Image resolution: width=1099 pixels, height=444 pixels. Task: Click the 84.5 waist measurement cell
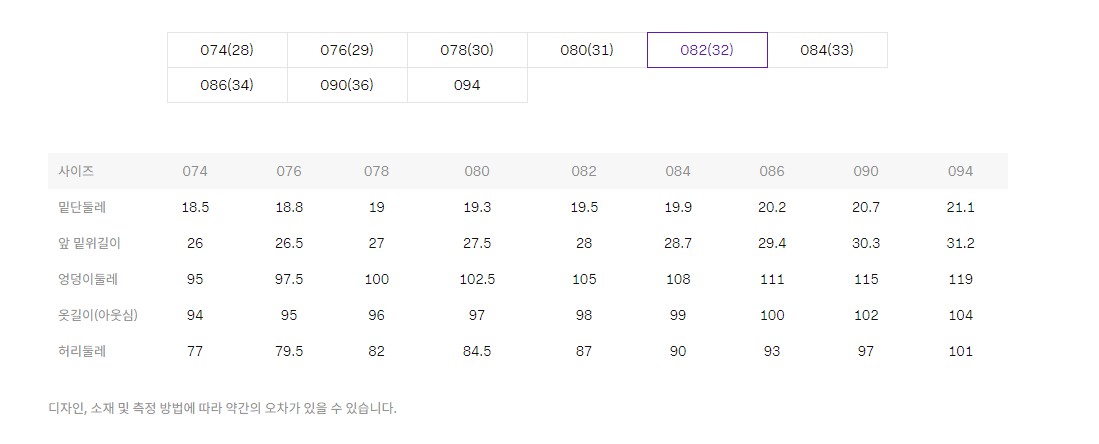coord(477,351)
